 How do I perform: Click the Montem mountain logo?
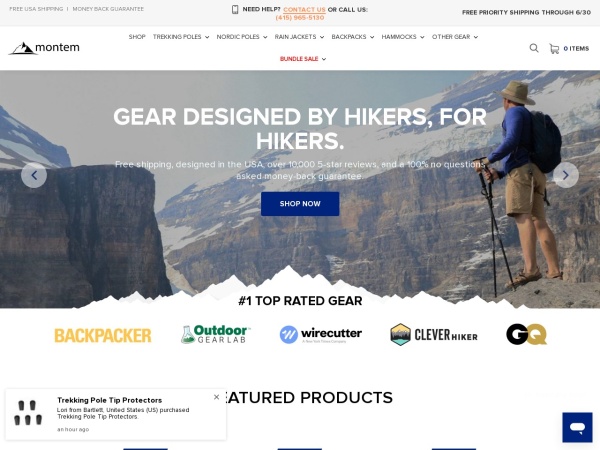(x=44, y=48)
